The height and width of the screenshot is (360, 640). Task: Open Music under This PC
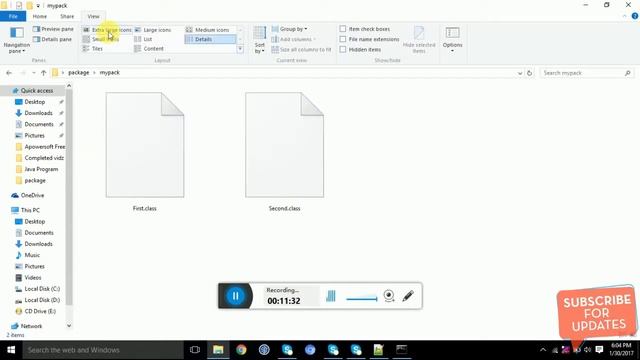pyautogui.click(x=28, y=255)
